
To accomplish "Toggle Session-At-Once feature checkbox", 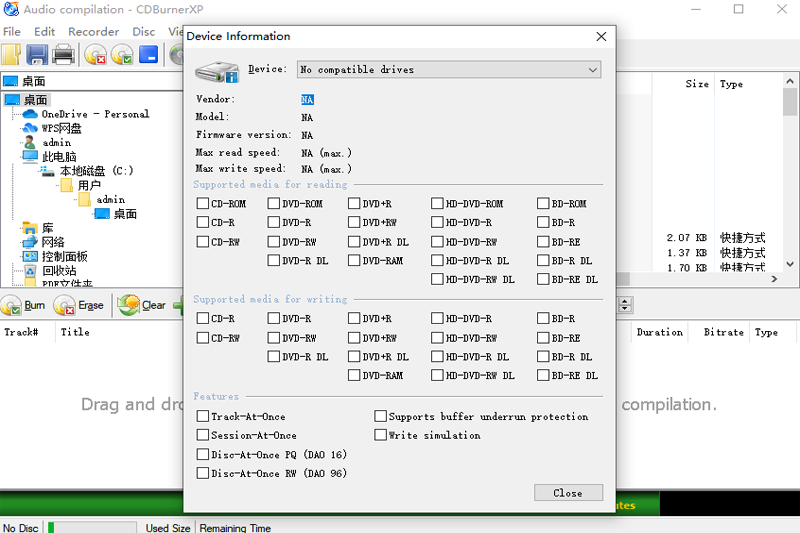I will pos(203,435).
